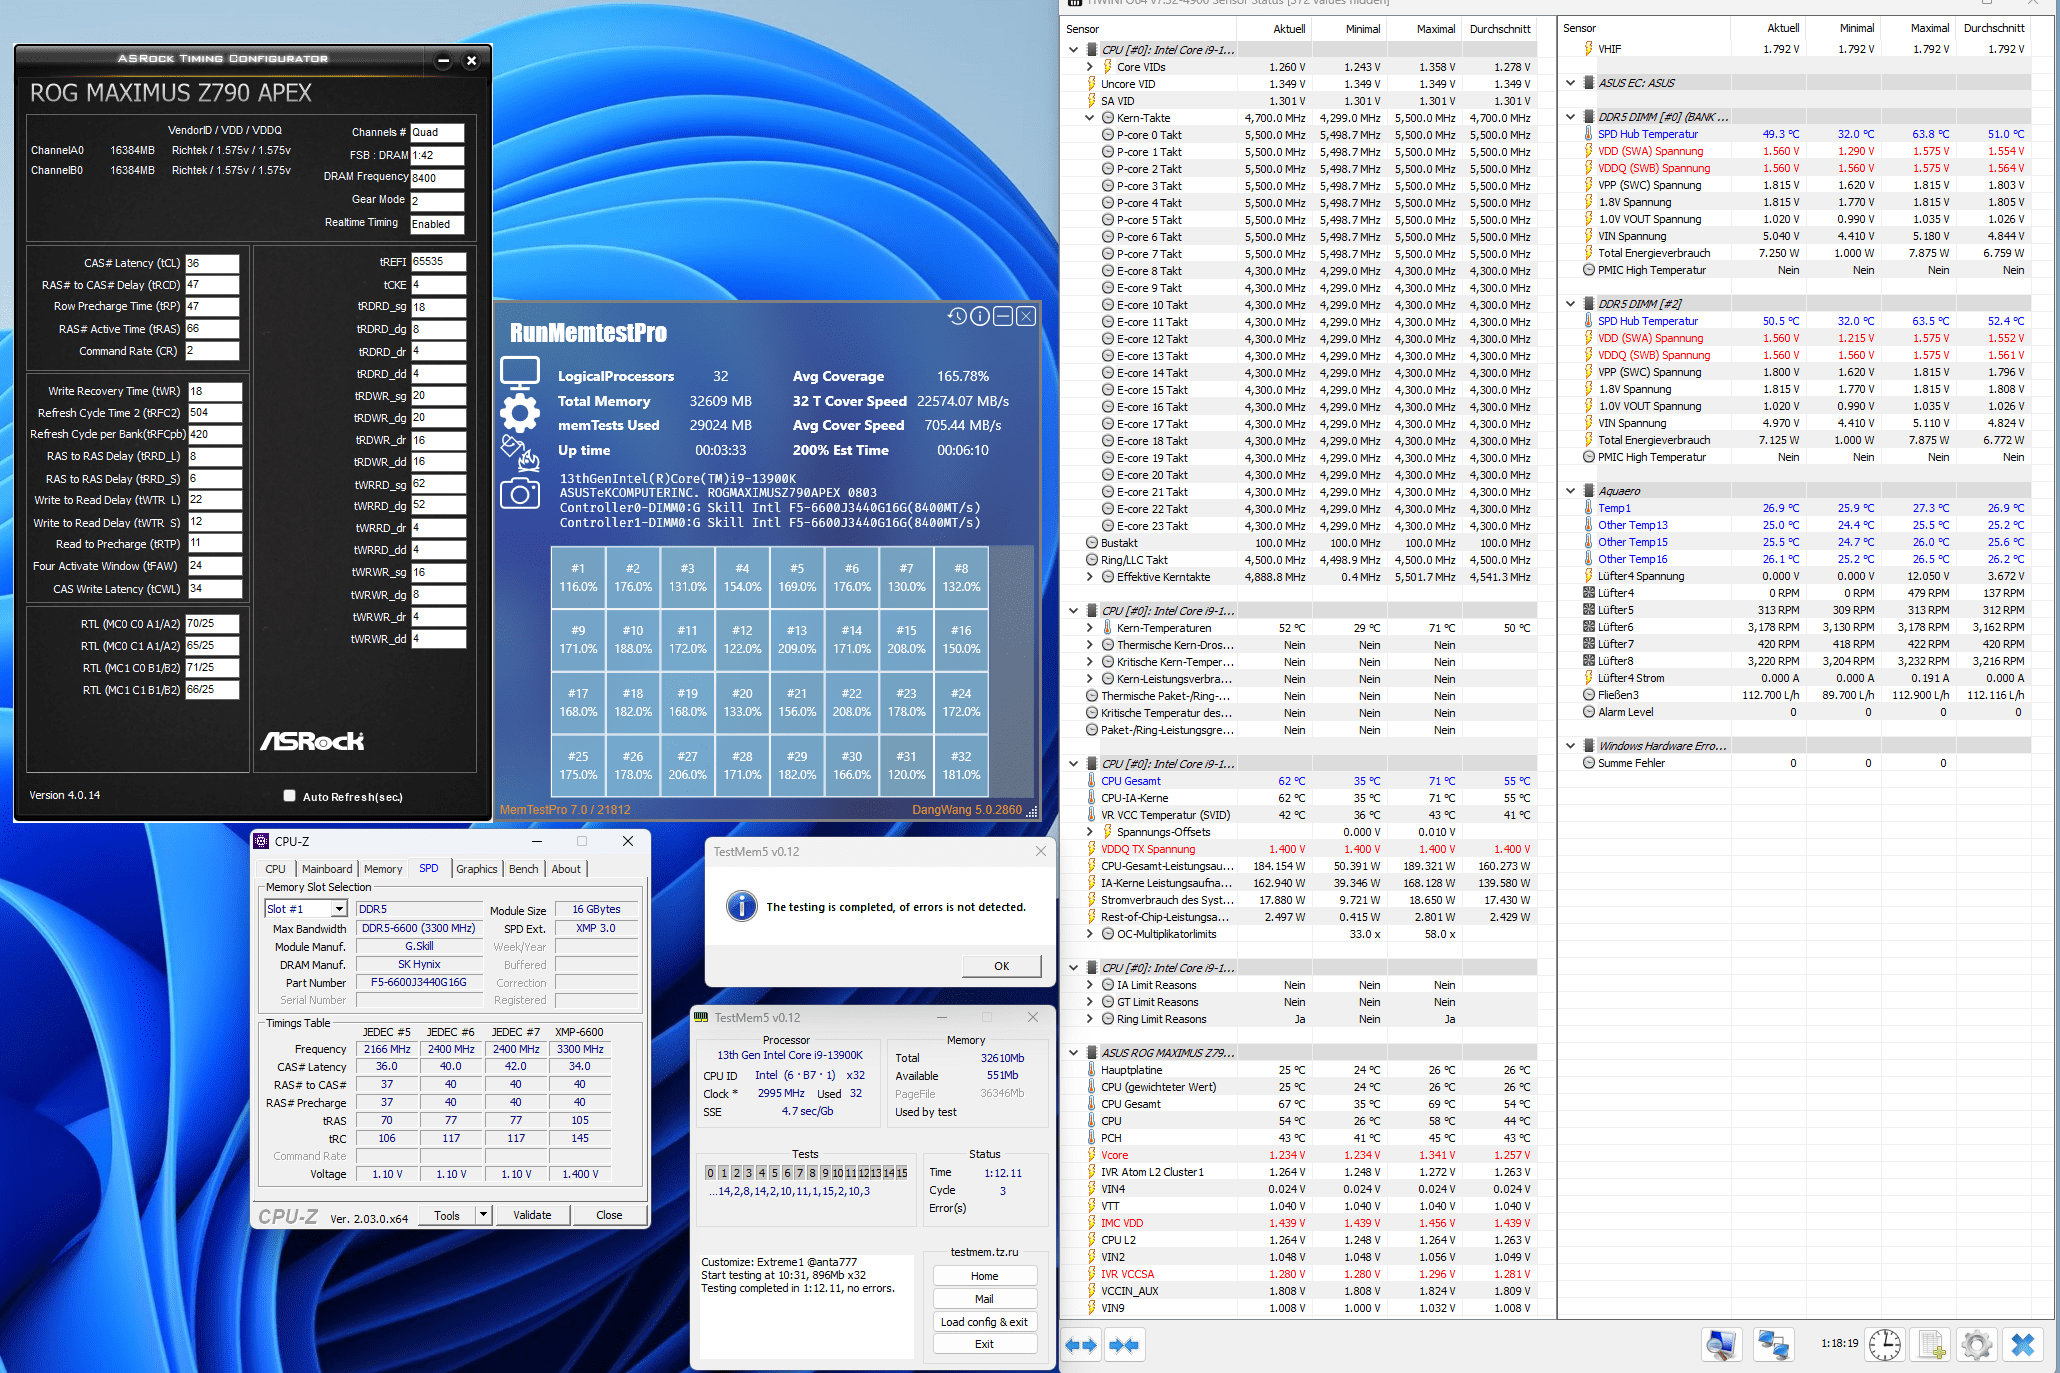Open RunMemtestPro info icon
Viewport: 2060px width, 1373px height.
pyautogui.click(x=980, y=316)
